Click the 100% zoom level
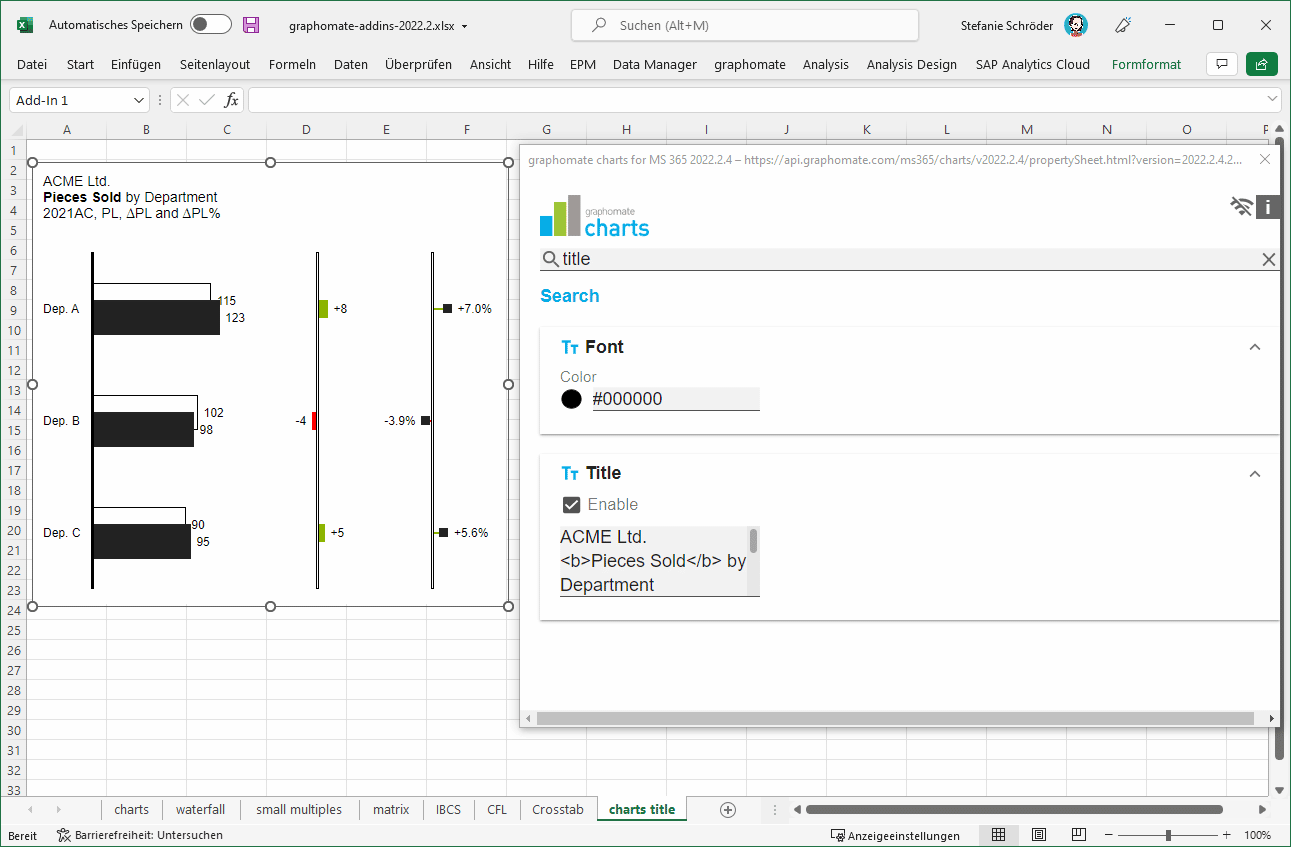Image resolution: width=1291 pixels, height=847 pixels. 1257,835
